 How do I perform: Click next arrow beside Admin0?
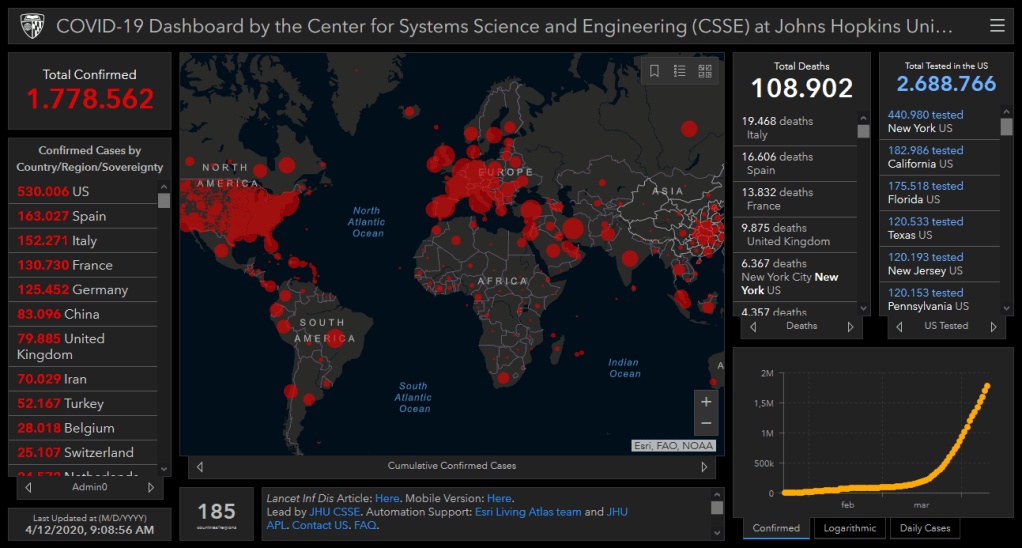[151, 488]
